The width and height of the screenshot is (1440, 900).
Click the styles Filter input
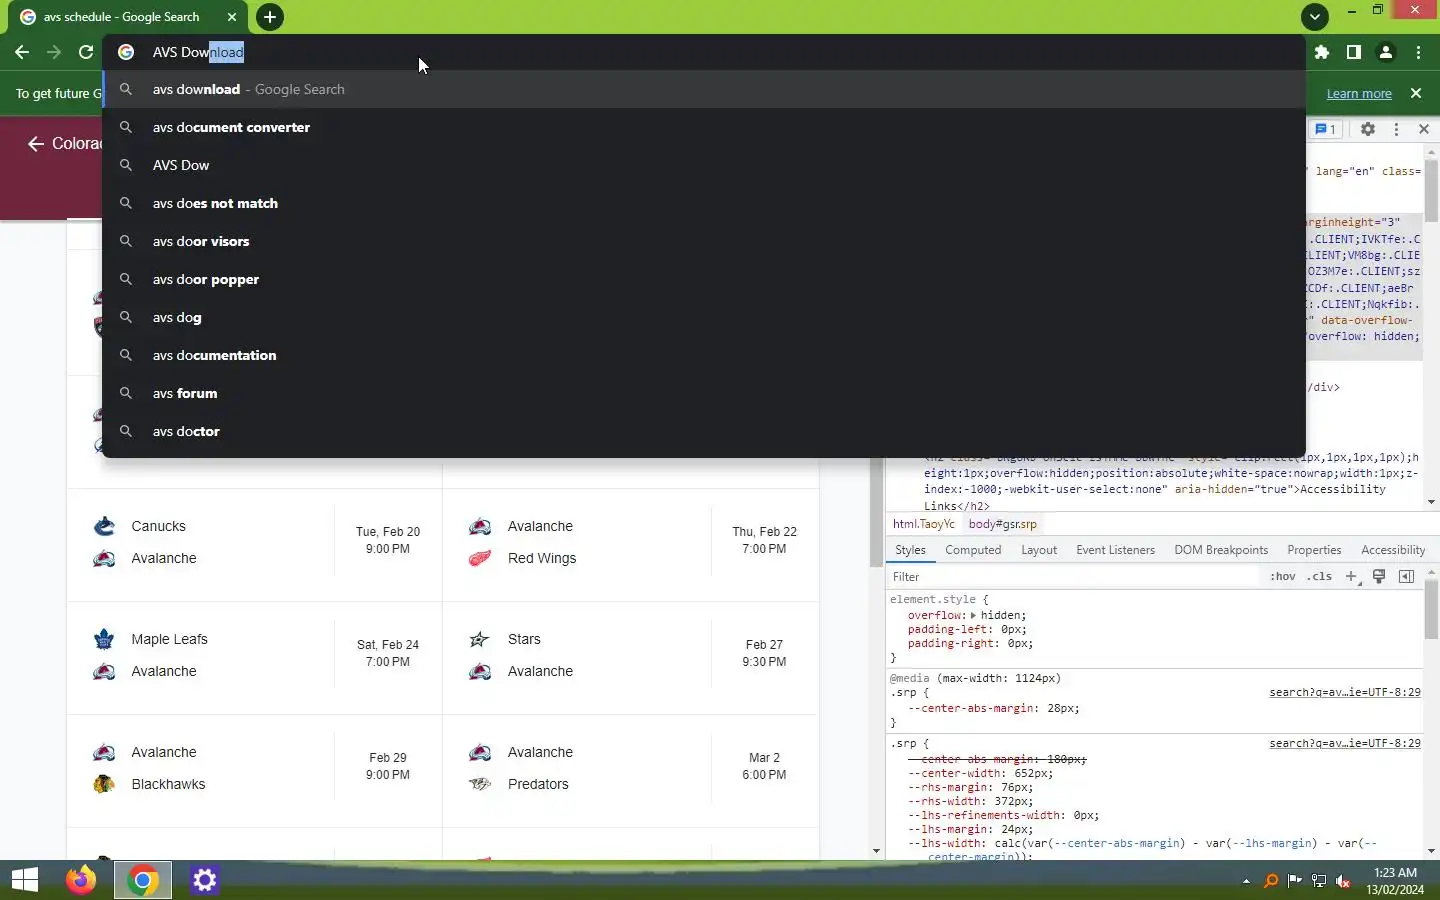click(1073, 577)
